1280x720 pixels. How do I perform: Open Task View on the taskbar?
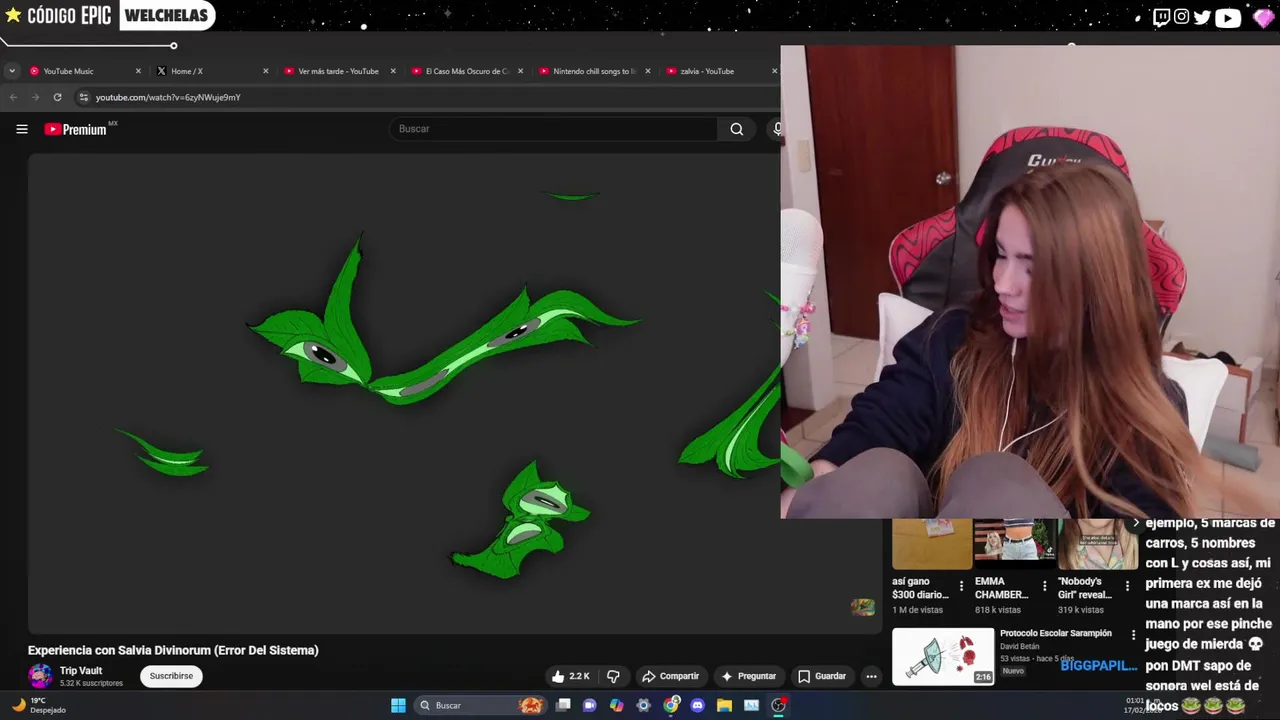point(563,705)
